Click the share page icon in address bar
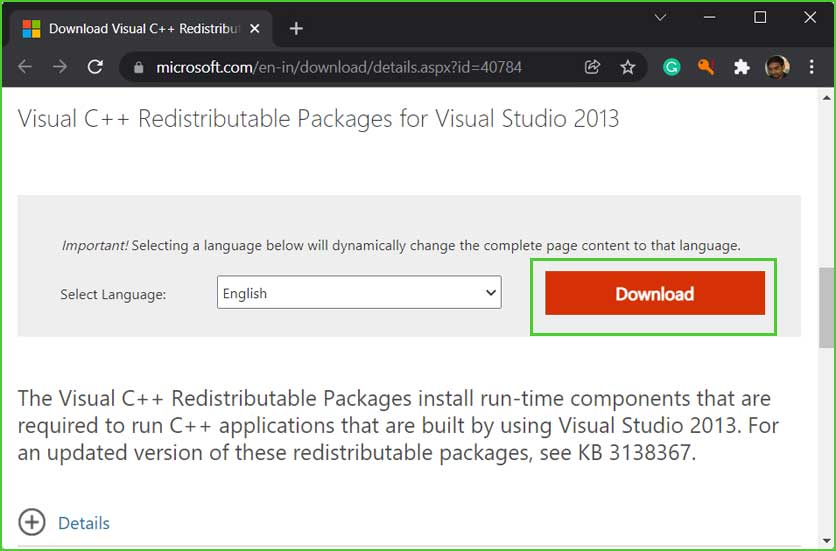The height and width of the screenshot is (551, 836). pyautogui.click(x=592, y=67)
